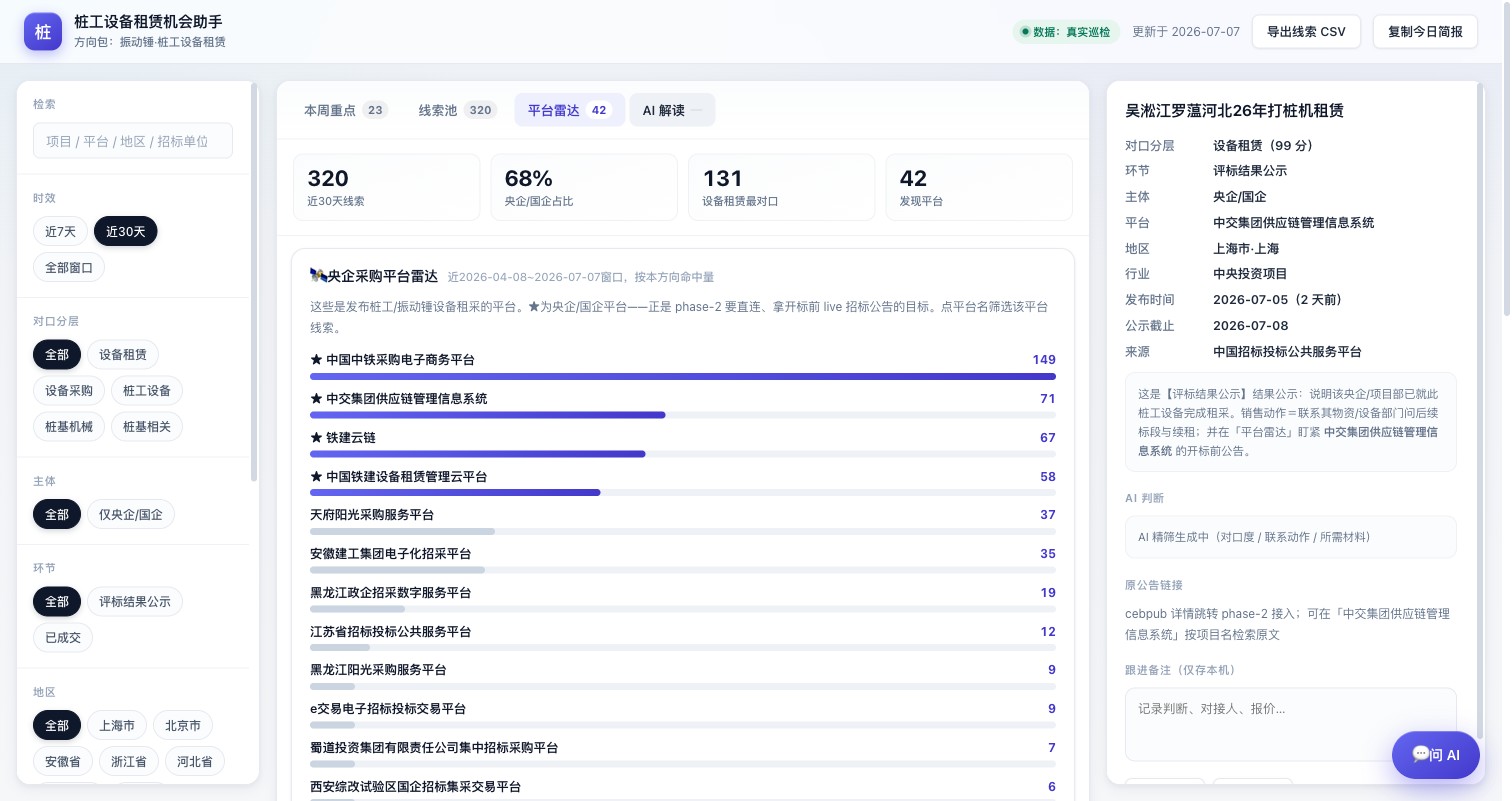Click the progress bar under 中国中铁采购电子商务平台
The height and width of the screenshot is (801, 1512).
683,377
